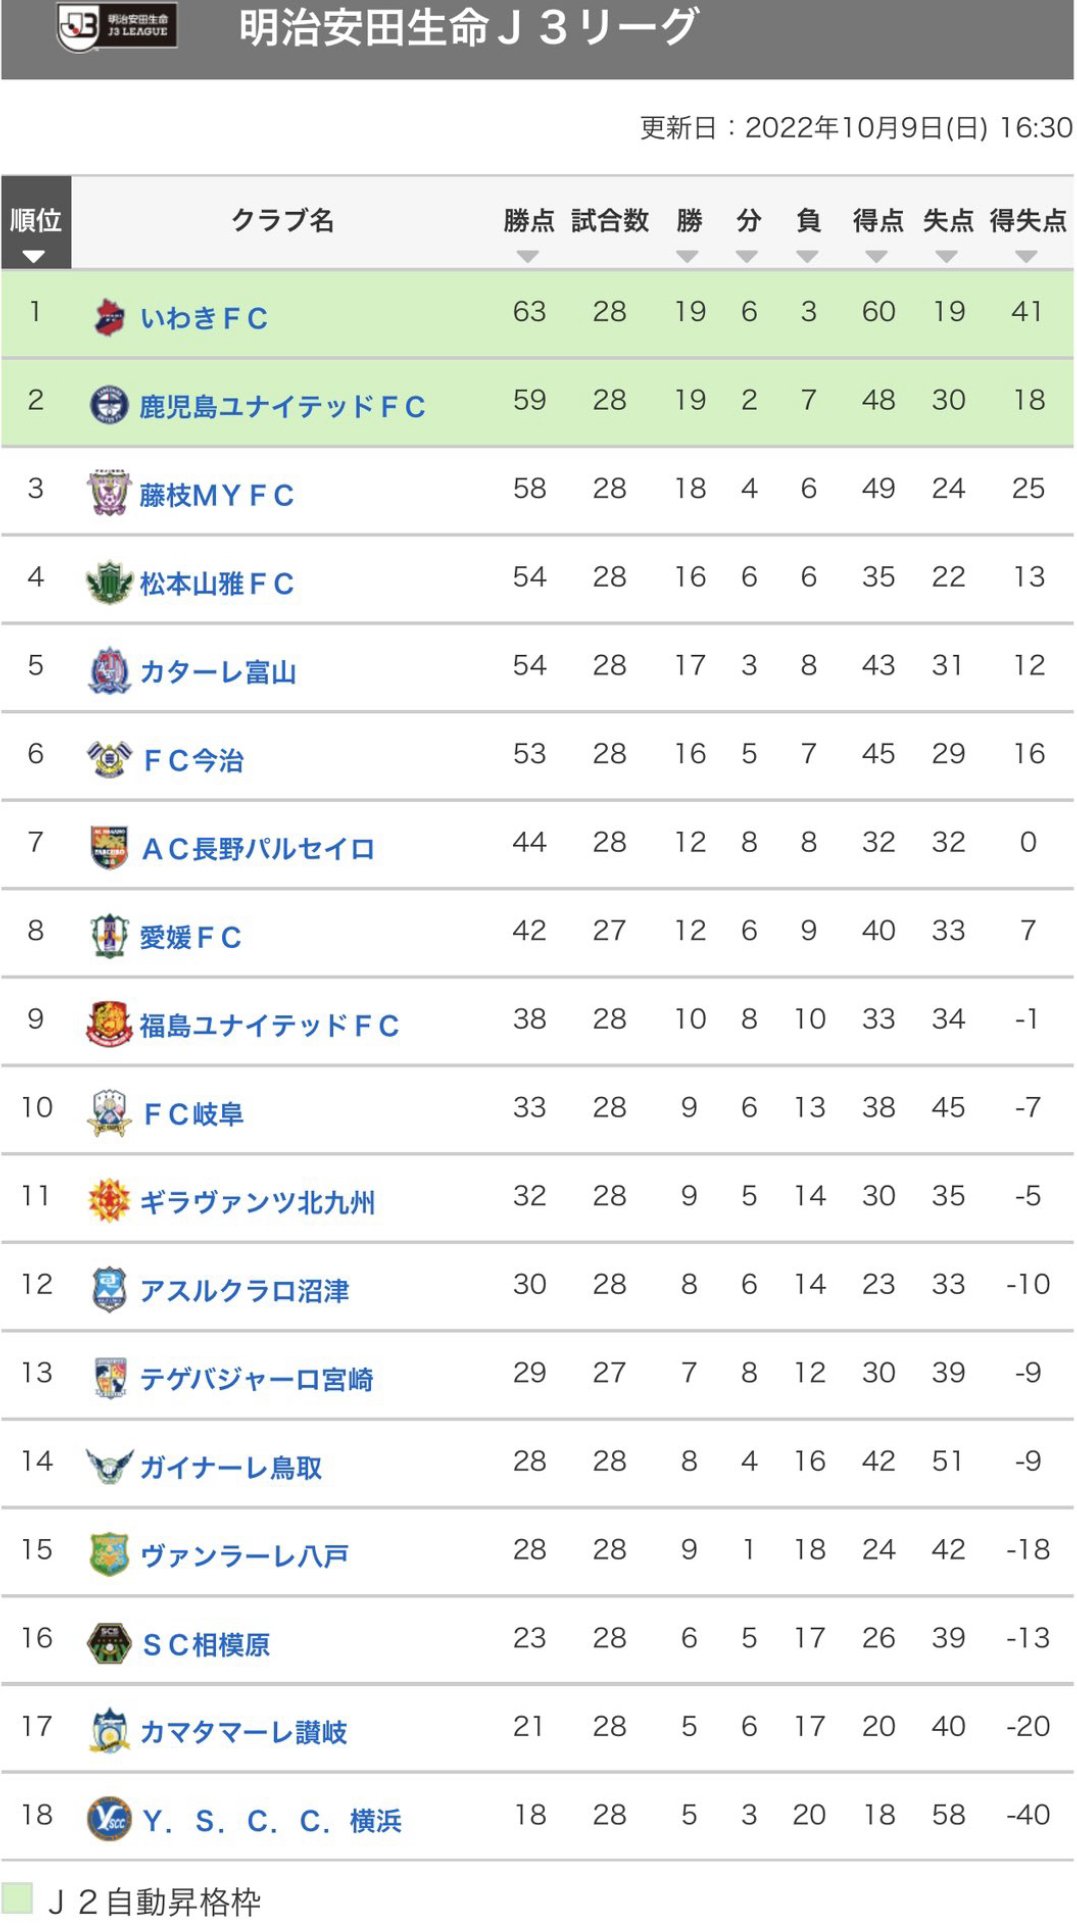Click the ガイナーレ鳥取 winged crest icon
Viewport: 1077px width, 1923px height.
109,1466
